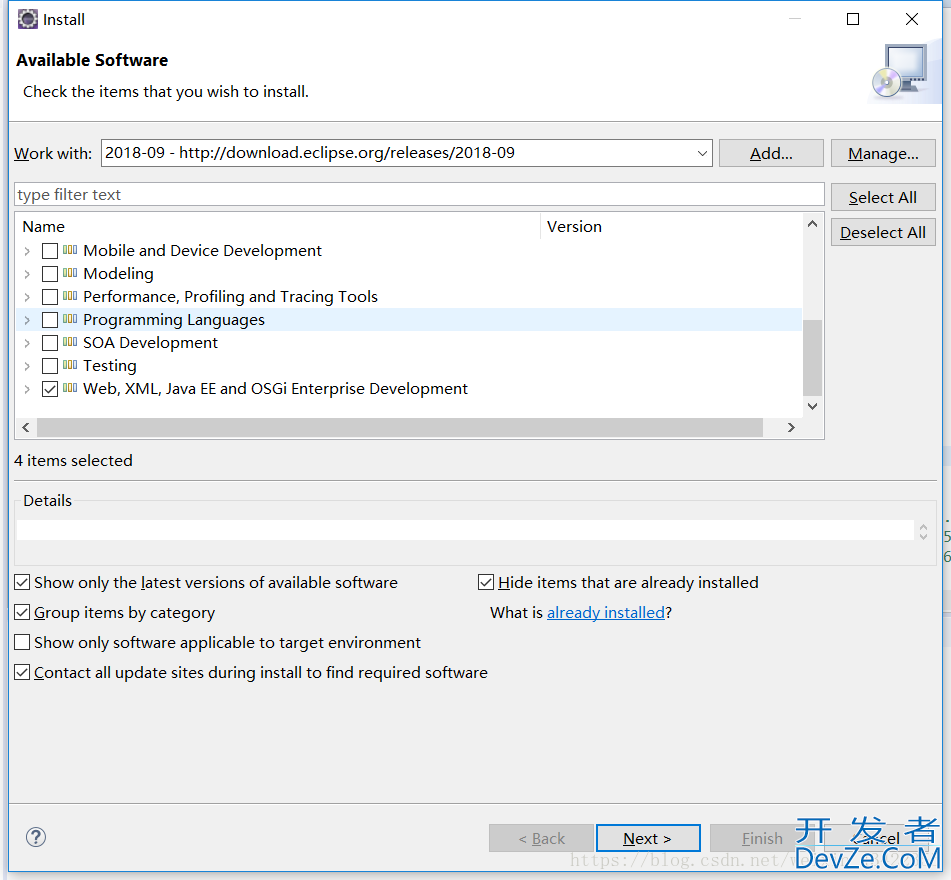The image size is (951, 880).
Task: Maximize the Install dialog window
Action: 853,19
